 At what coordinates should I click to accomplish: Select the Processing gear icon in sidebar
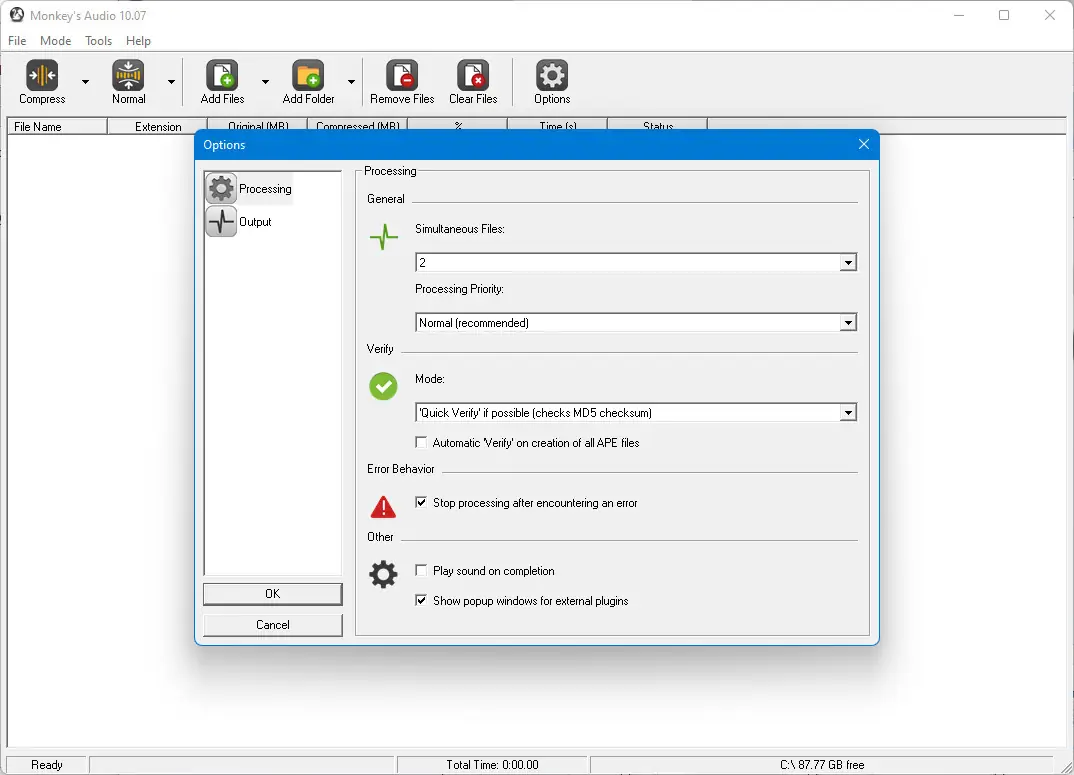(x=221, y=188)
